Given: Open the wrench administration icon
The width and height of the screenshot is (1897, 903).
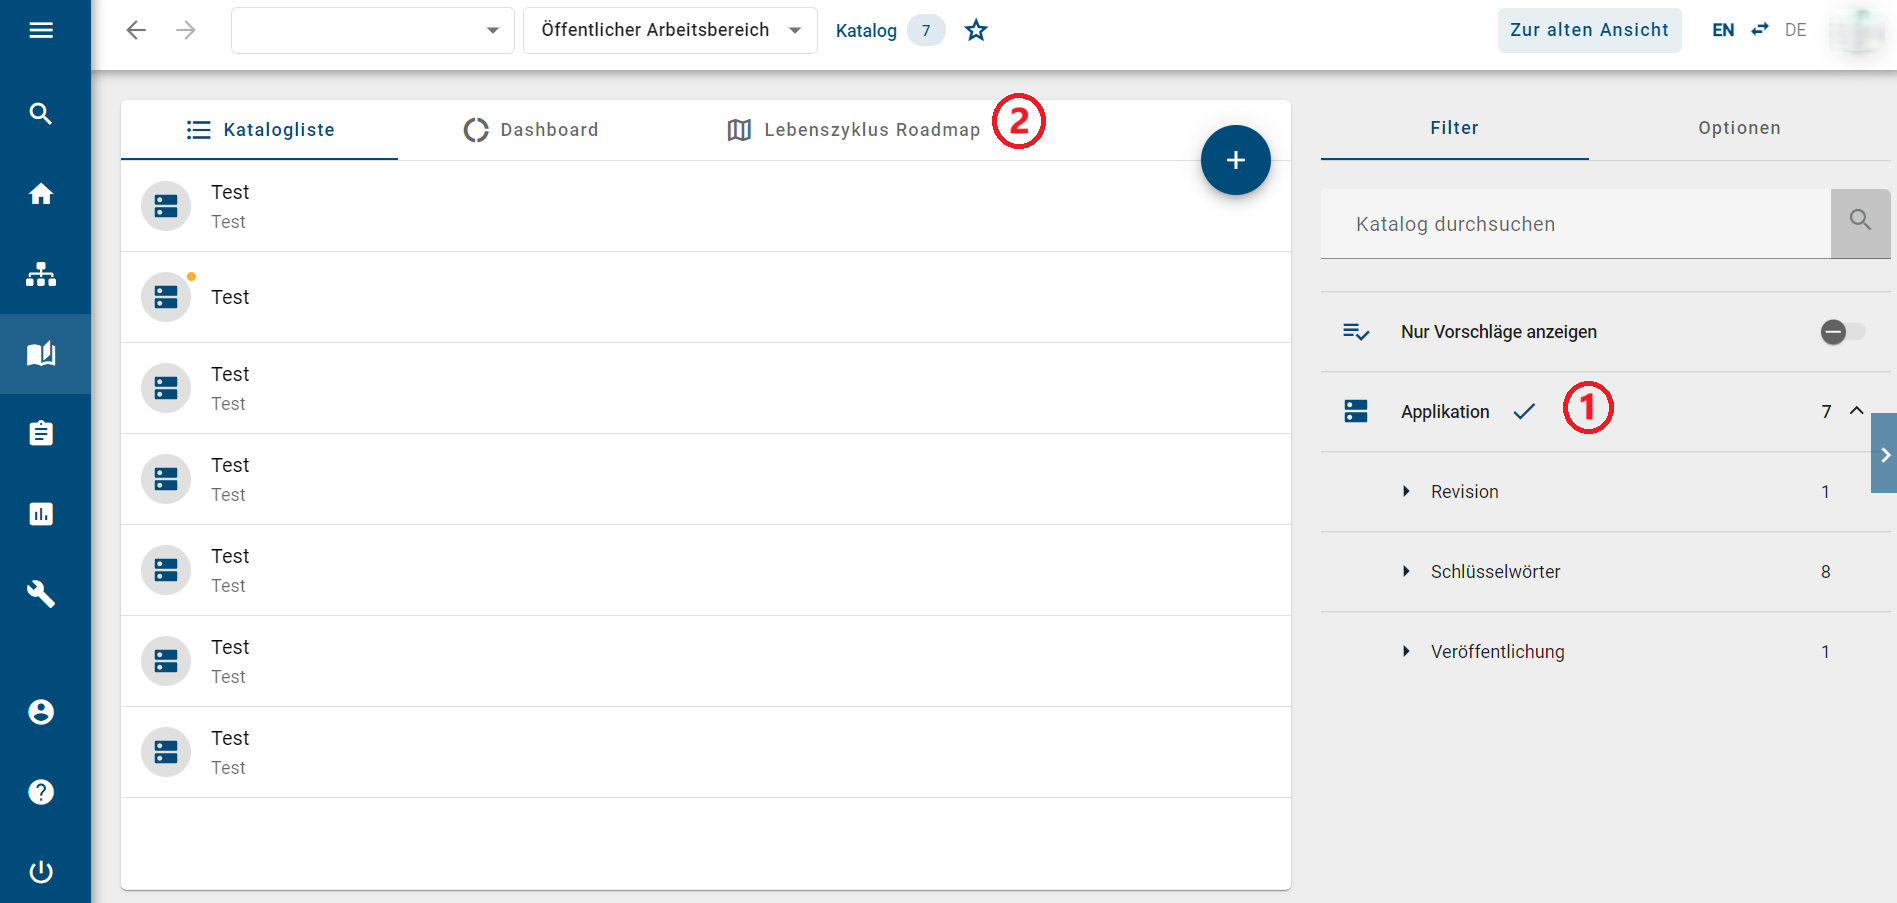Looking at the screenshot, I should [41, 594].
